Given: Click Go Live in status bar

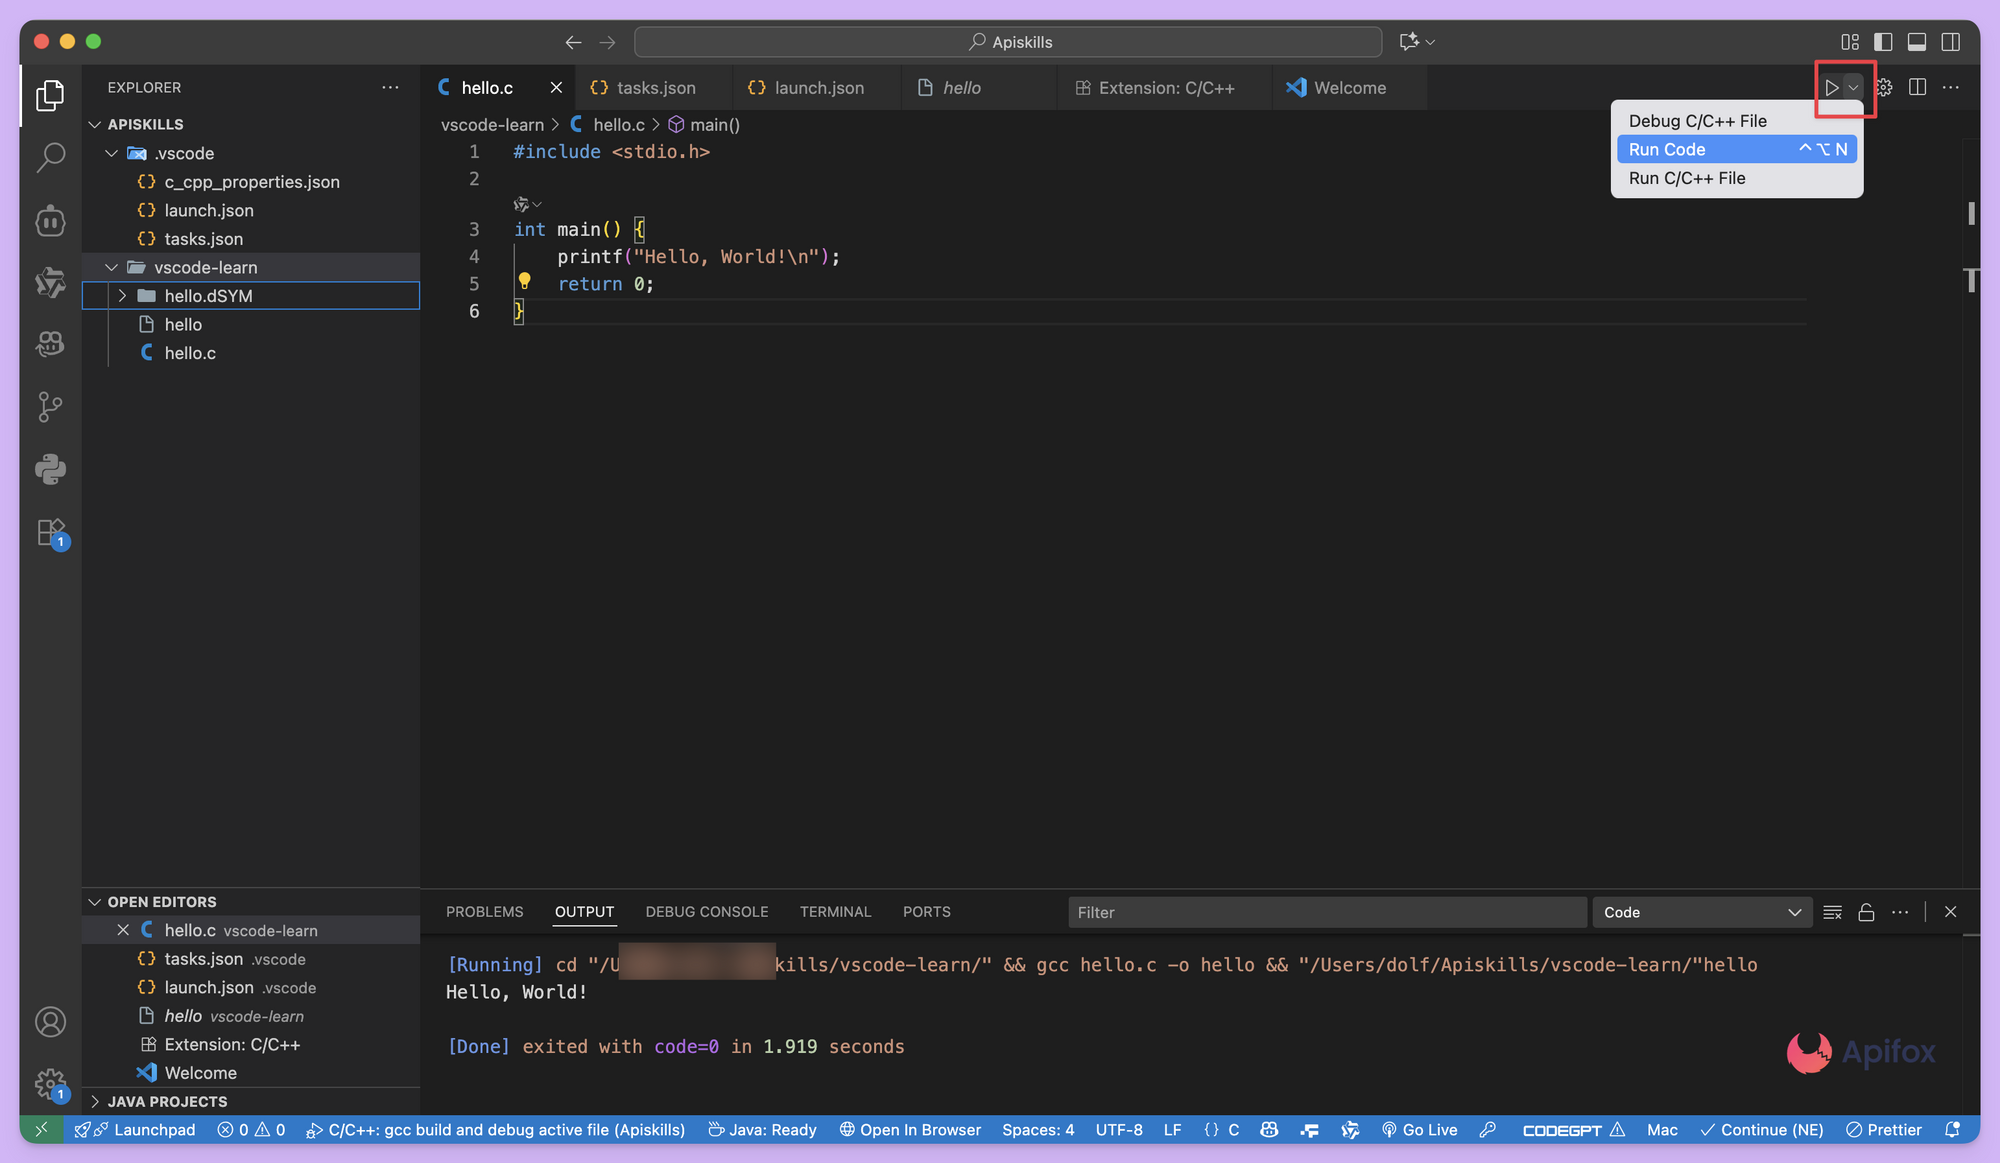Looking at the screenshot, I should [1419, 1130].
